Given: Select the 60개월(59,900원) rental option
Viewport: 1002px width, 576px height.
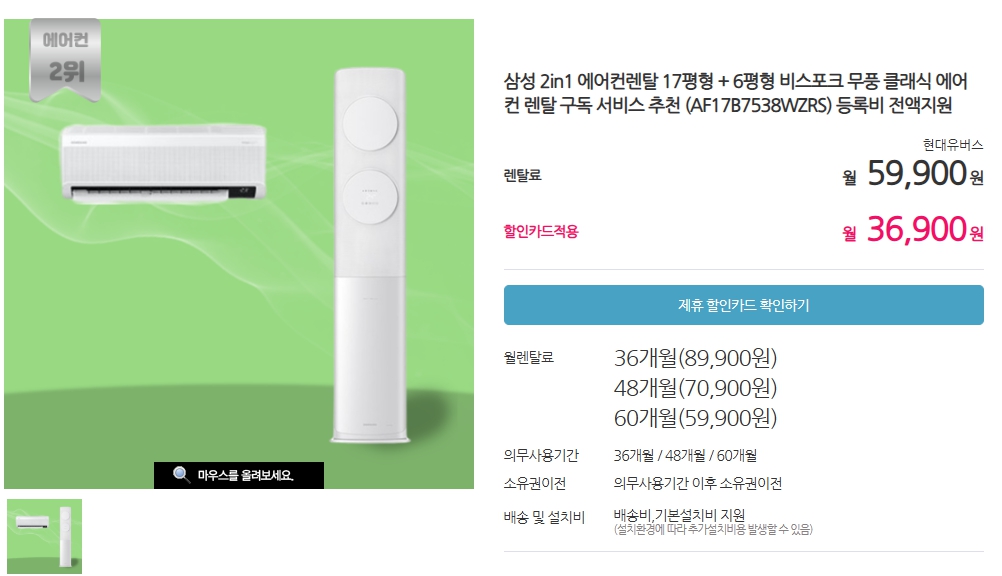Looking at the screenshot, I should 695,418.
